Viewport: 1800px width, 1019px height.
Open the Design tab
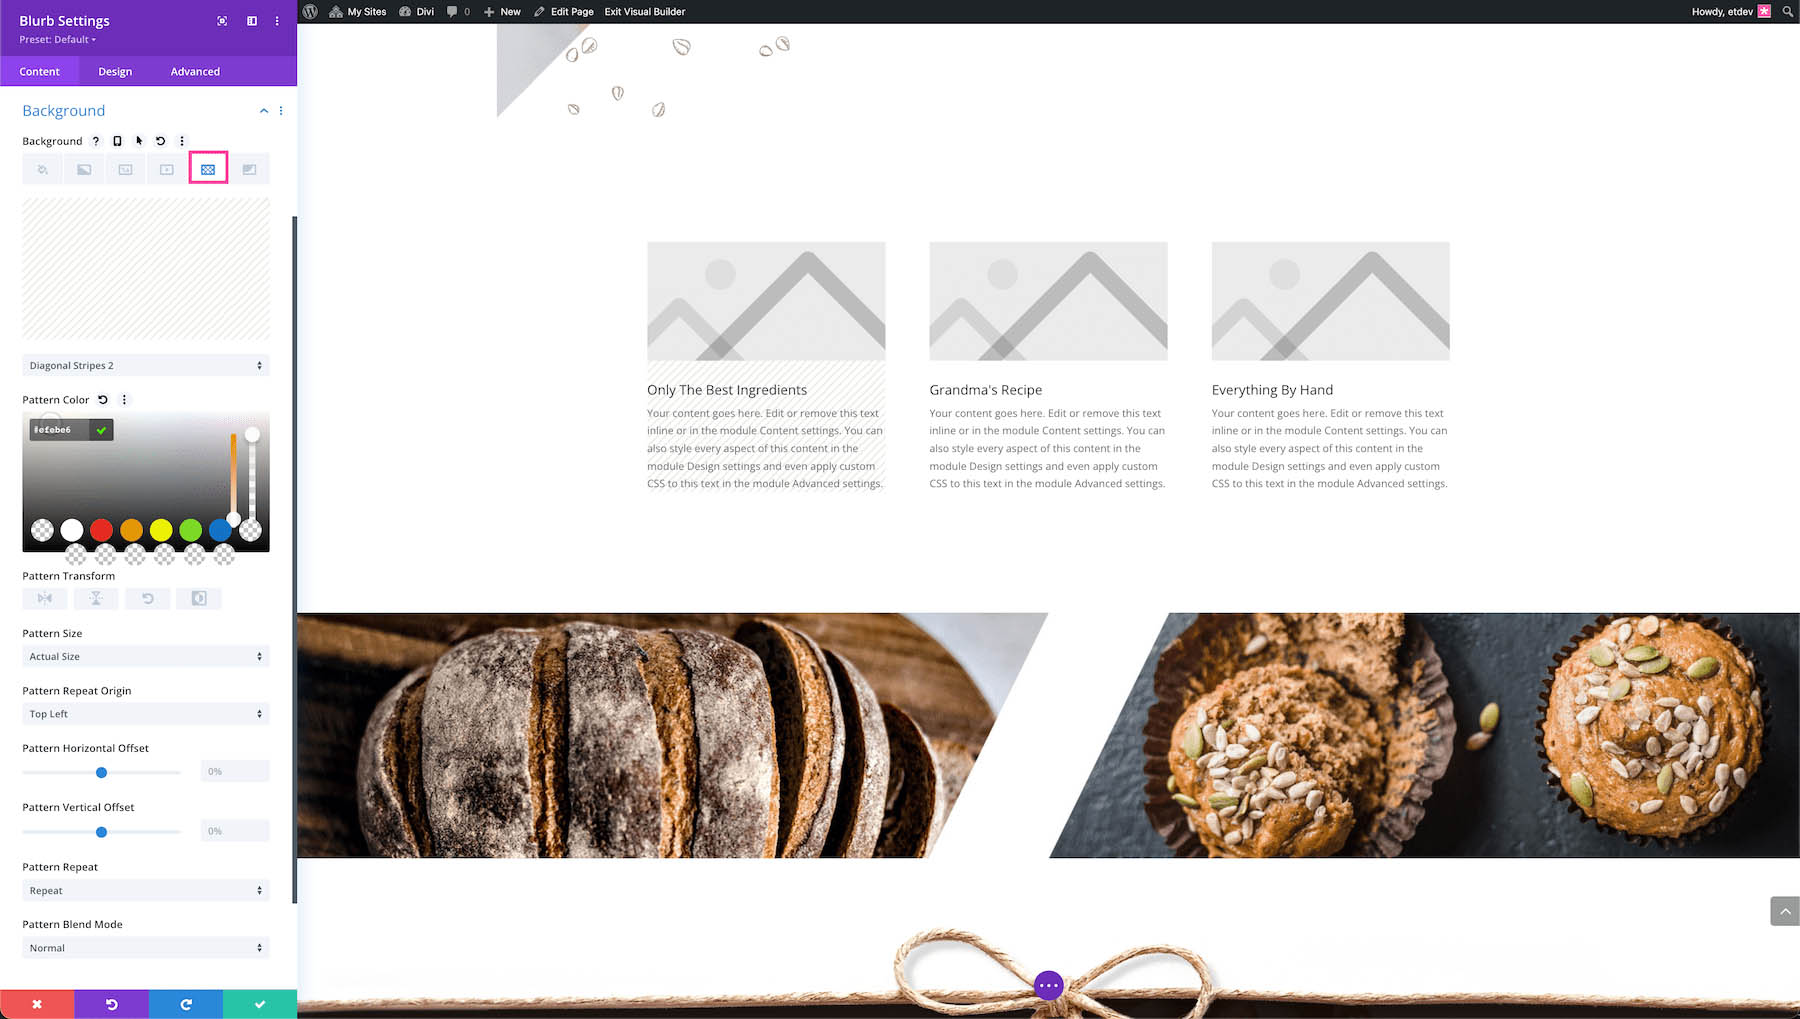115,72
